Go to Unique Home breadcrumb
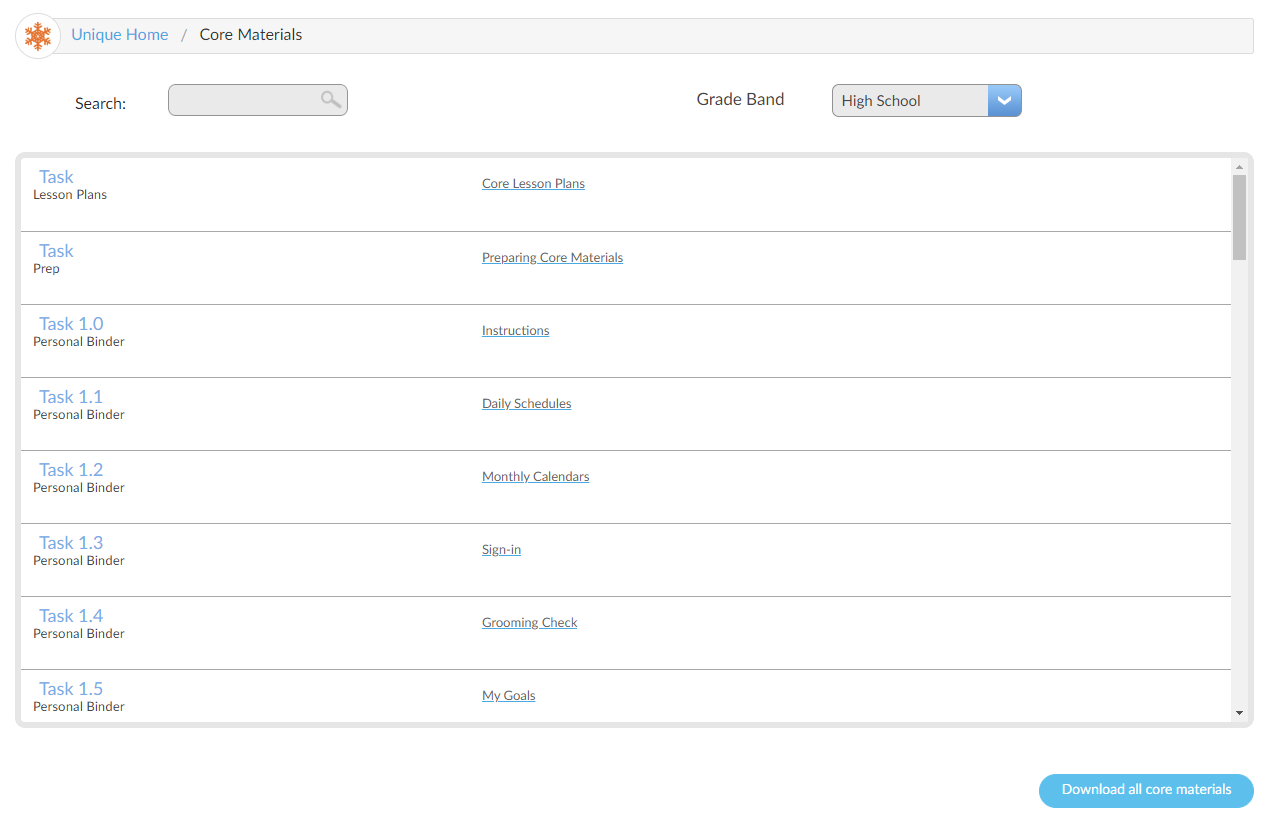The image size is (1263, 828). (120, 35)
